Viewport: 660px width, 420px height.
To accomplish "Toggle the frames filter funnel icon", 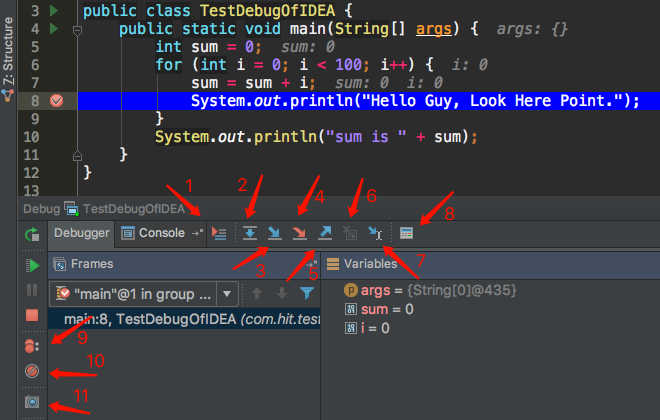I will click(x=307, y=293).
